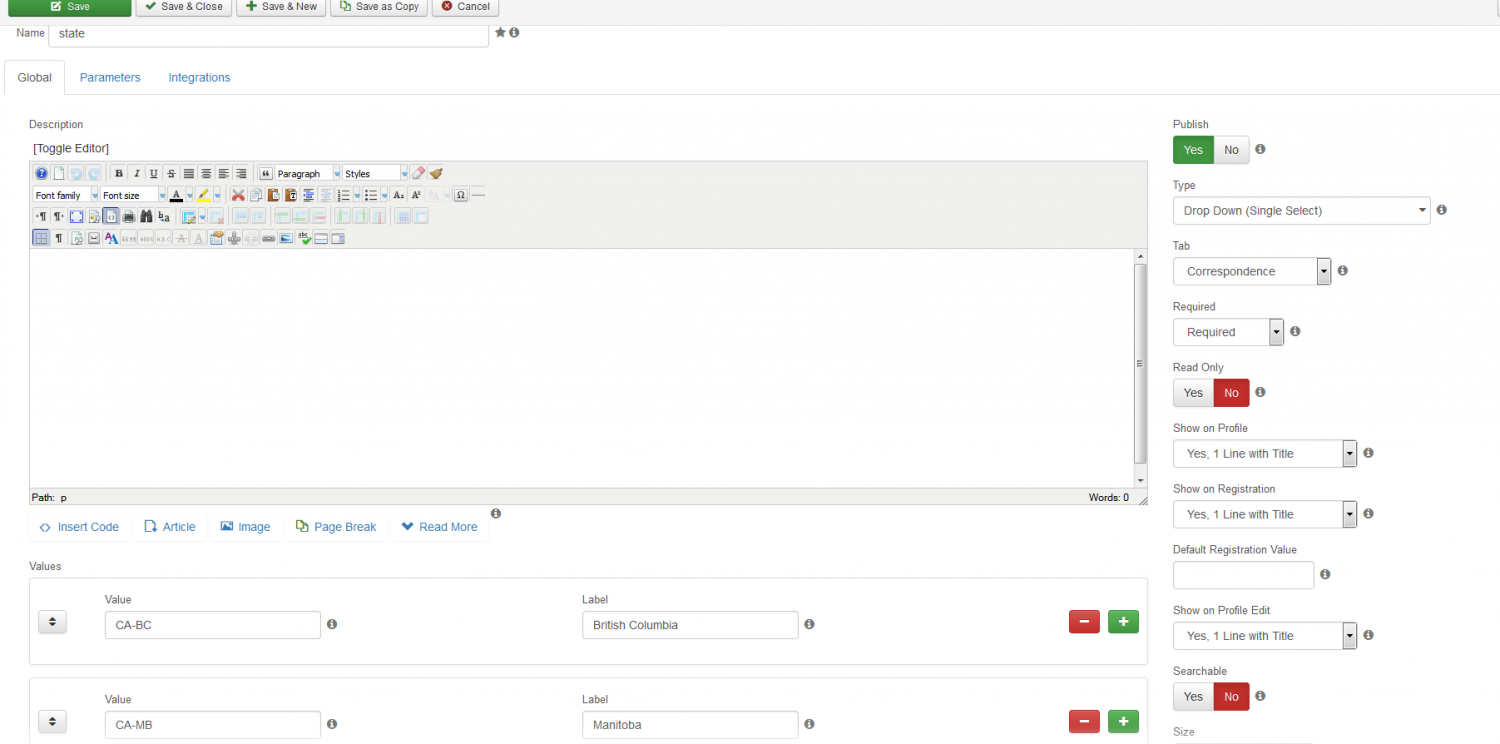1500x744 pixels.
Task: Set Searchable to No
Action: pyautogui.click(x=1231, y=697)
